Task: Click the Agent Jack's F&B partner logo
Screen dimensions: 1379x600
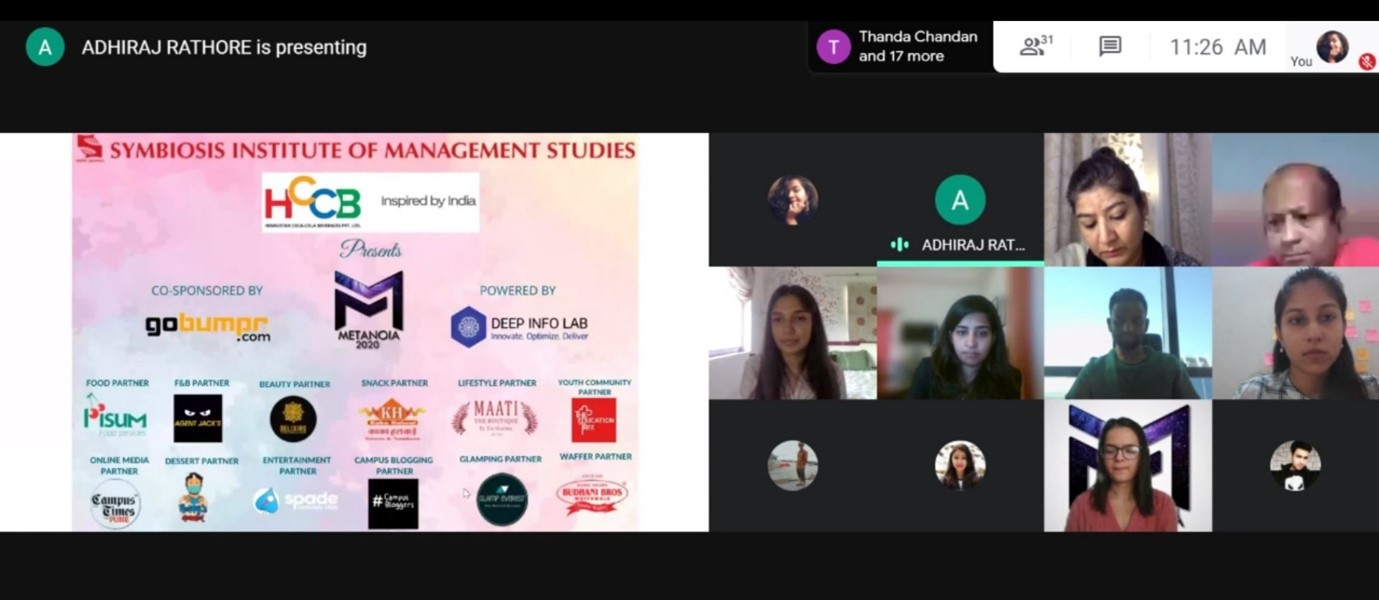Action: click(198, 418)
